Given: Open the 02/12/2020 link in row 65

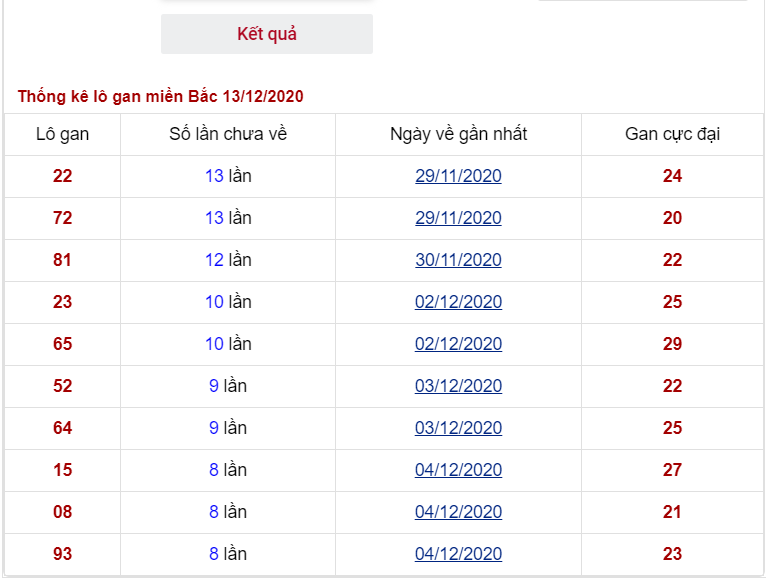Looking at the screenshot, I should [x=458, y=344].
